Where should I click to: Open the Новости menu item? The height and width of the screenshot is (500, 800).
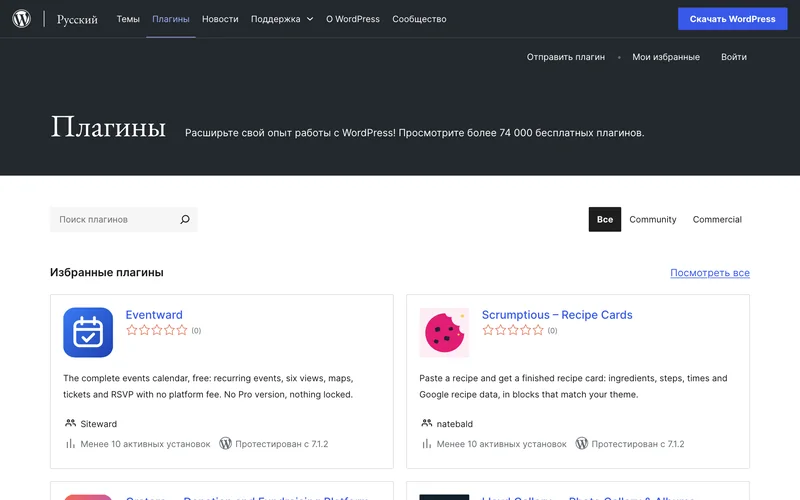[x=220, y=19]
